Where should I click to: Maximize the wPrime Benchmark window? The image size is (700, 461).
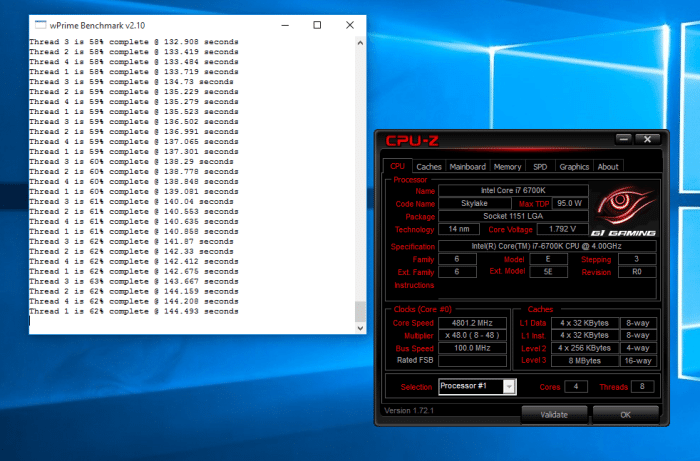coord(317,25)
